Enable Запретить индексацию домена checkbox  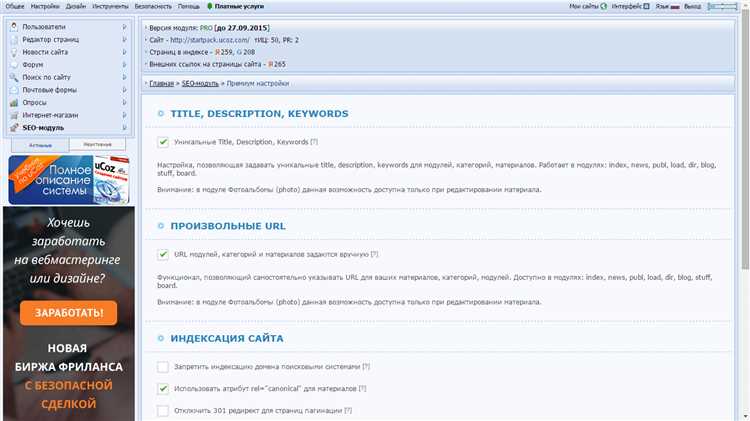coord(163,367)
